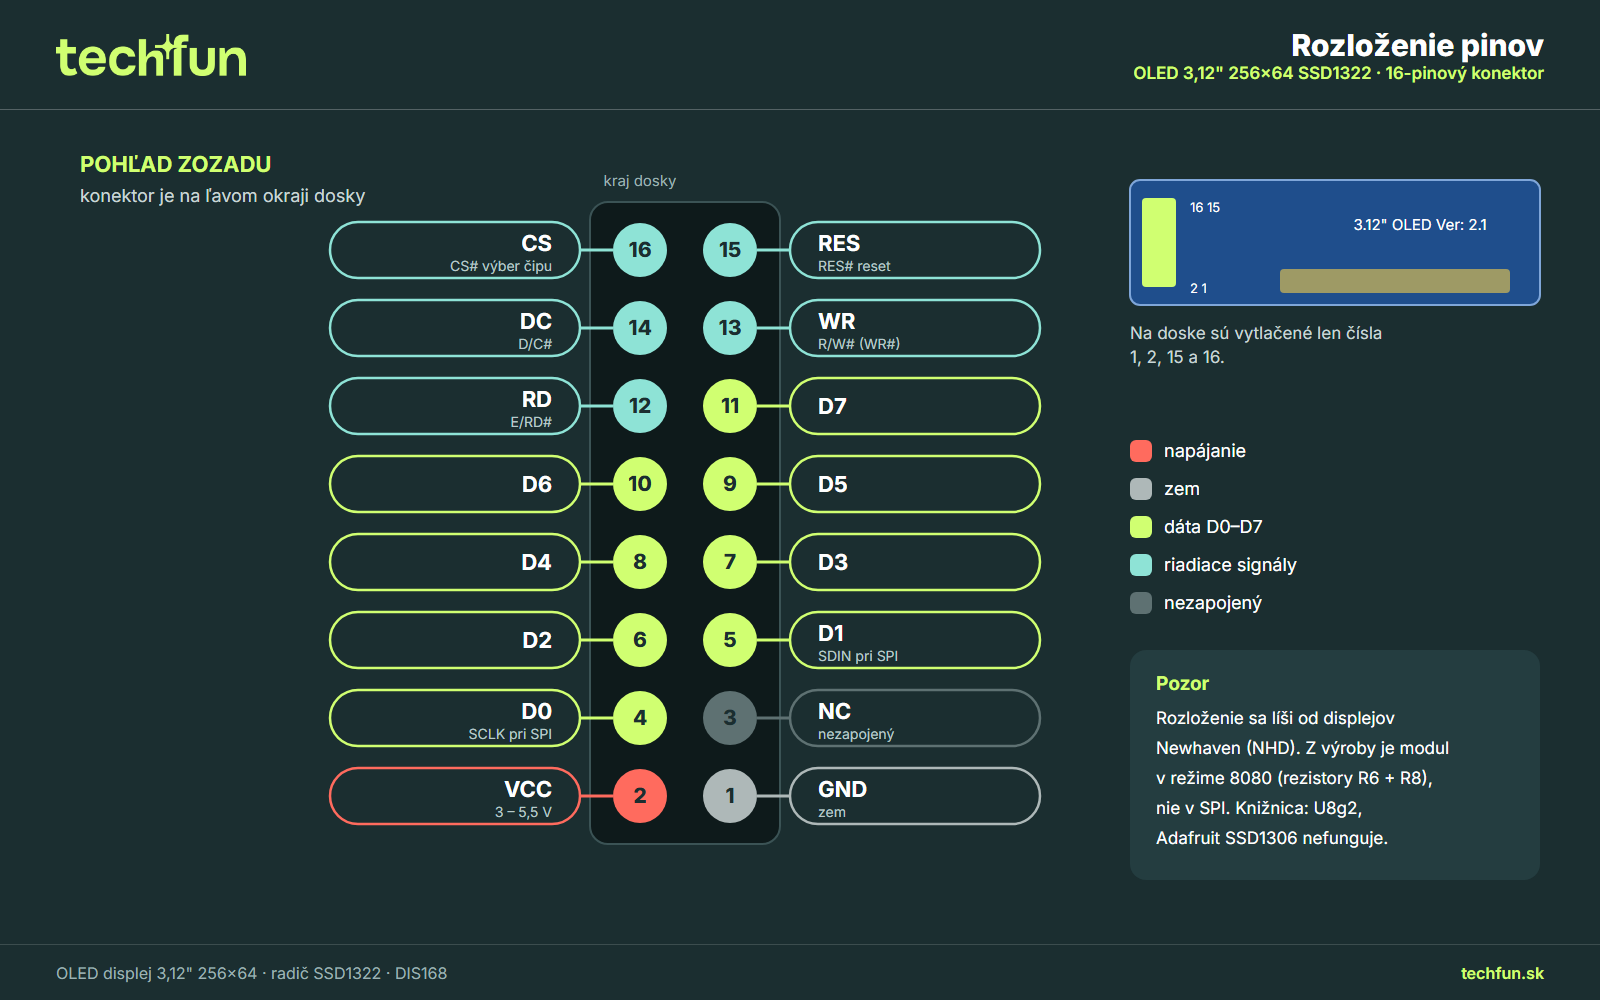Click the Rozloženie pinov title

(1417, 45)
